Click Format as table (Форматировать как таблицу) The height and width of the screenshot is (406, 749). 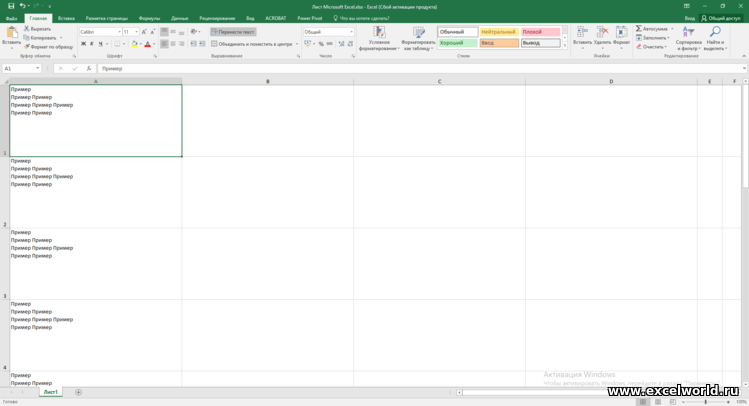[418, 38]
